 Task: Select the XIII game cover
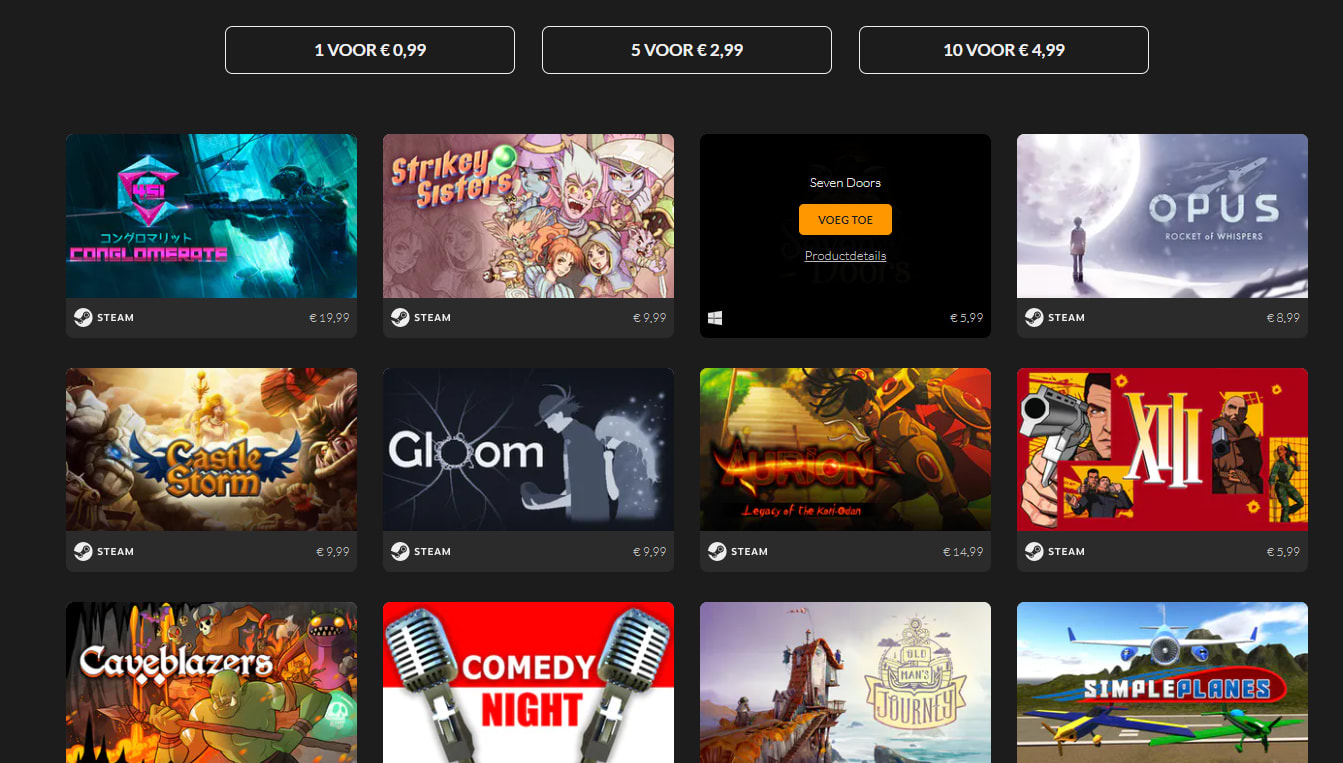click(x=1162, y=450)
